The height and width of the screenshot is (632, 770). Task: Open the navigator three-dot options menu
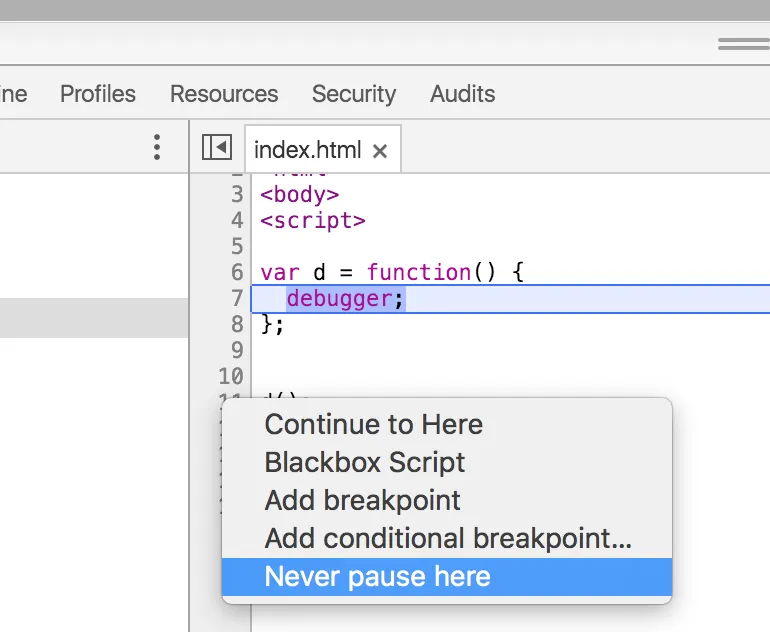157,148
